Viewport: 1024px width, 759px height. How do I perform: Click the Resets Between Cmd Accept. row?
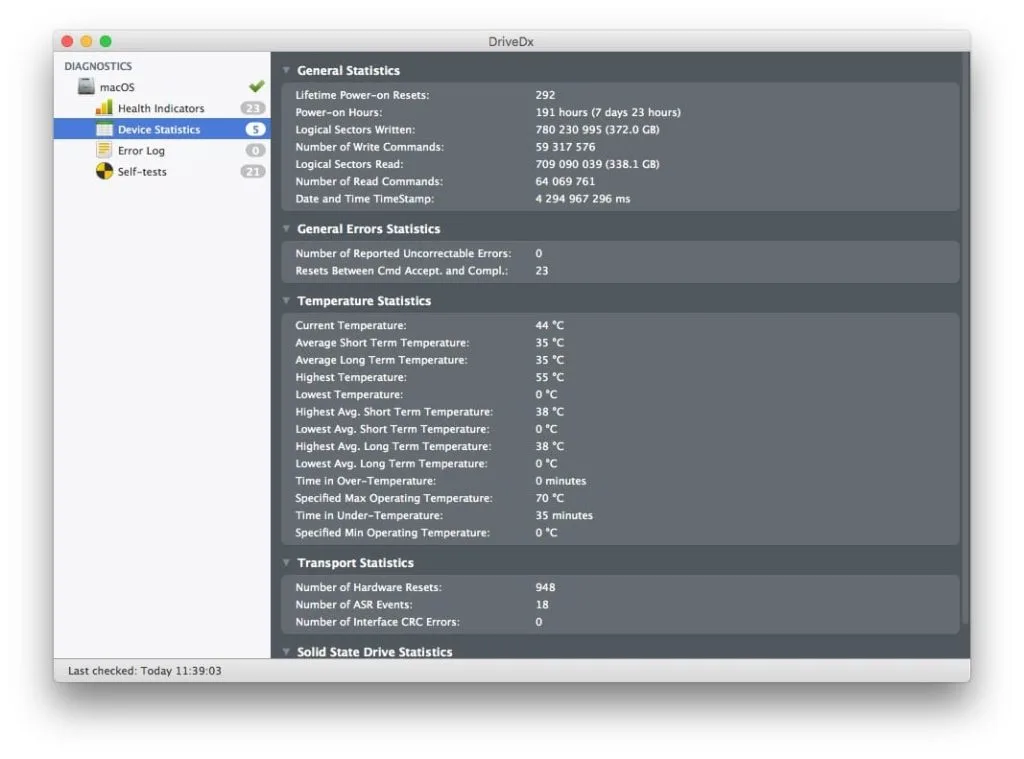click(620, 270)
